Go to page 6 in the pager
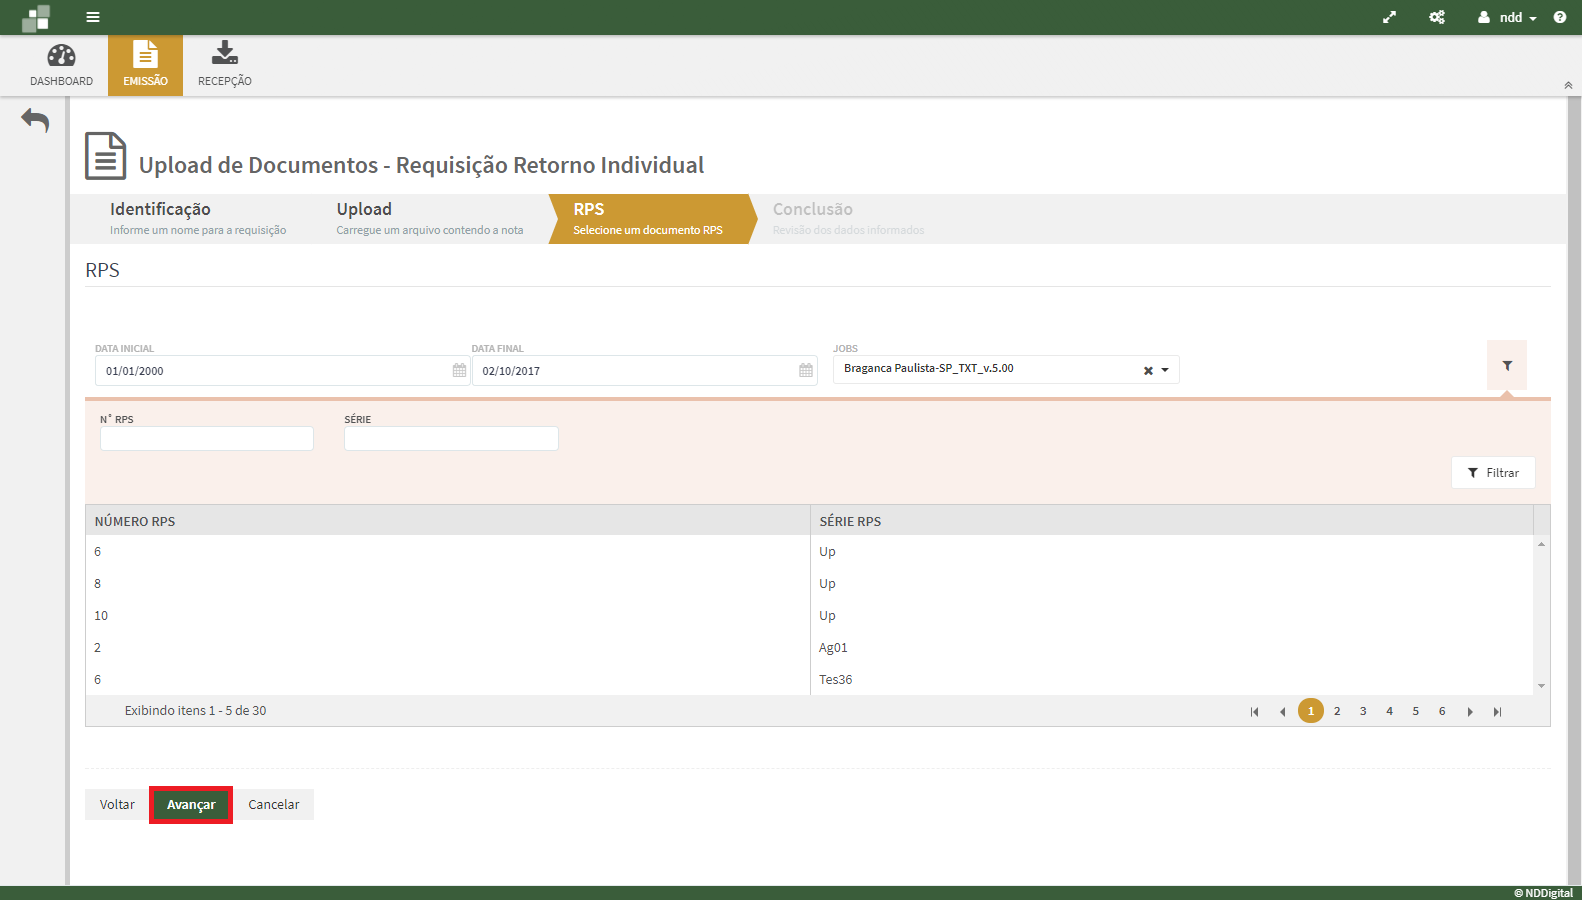 (1442, 711)
